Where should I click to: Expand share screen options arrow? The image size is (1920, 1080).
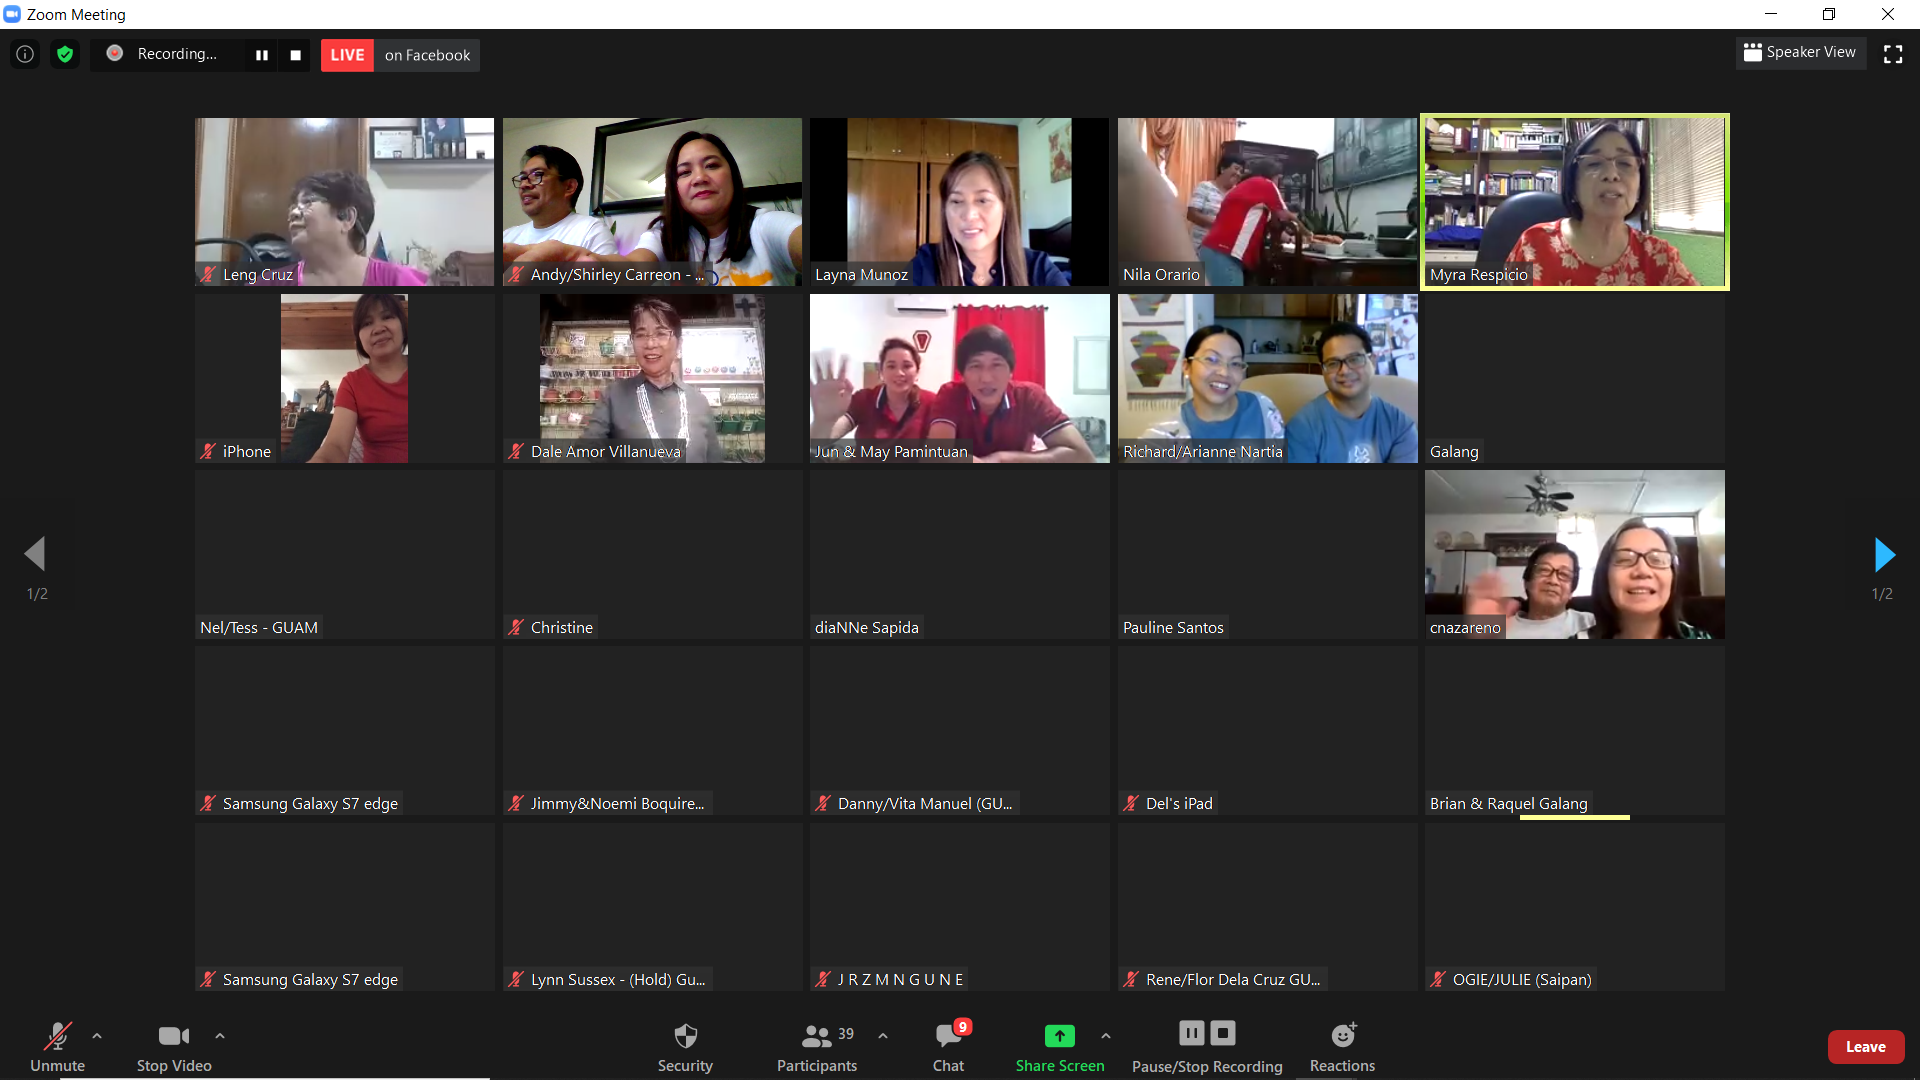[1106, 1036]
